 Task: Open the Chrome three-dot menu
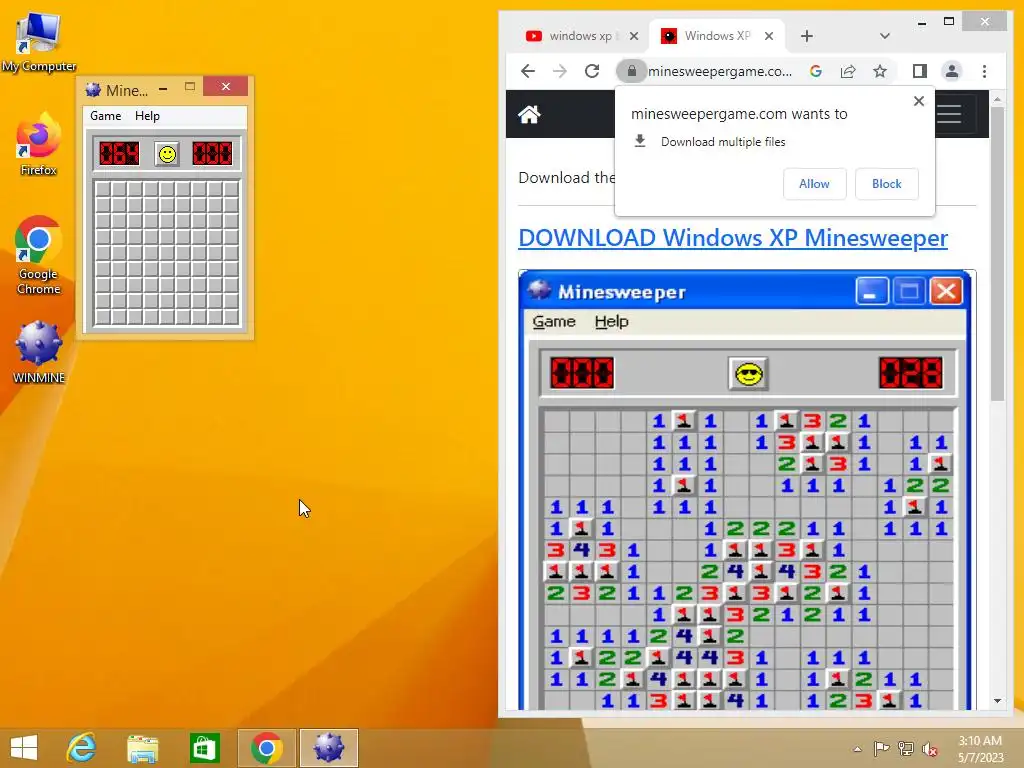985,71
